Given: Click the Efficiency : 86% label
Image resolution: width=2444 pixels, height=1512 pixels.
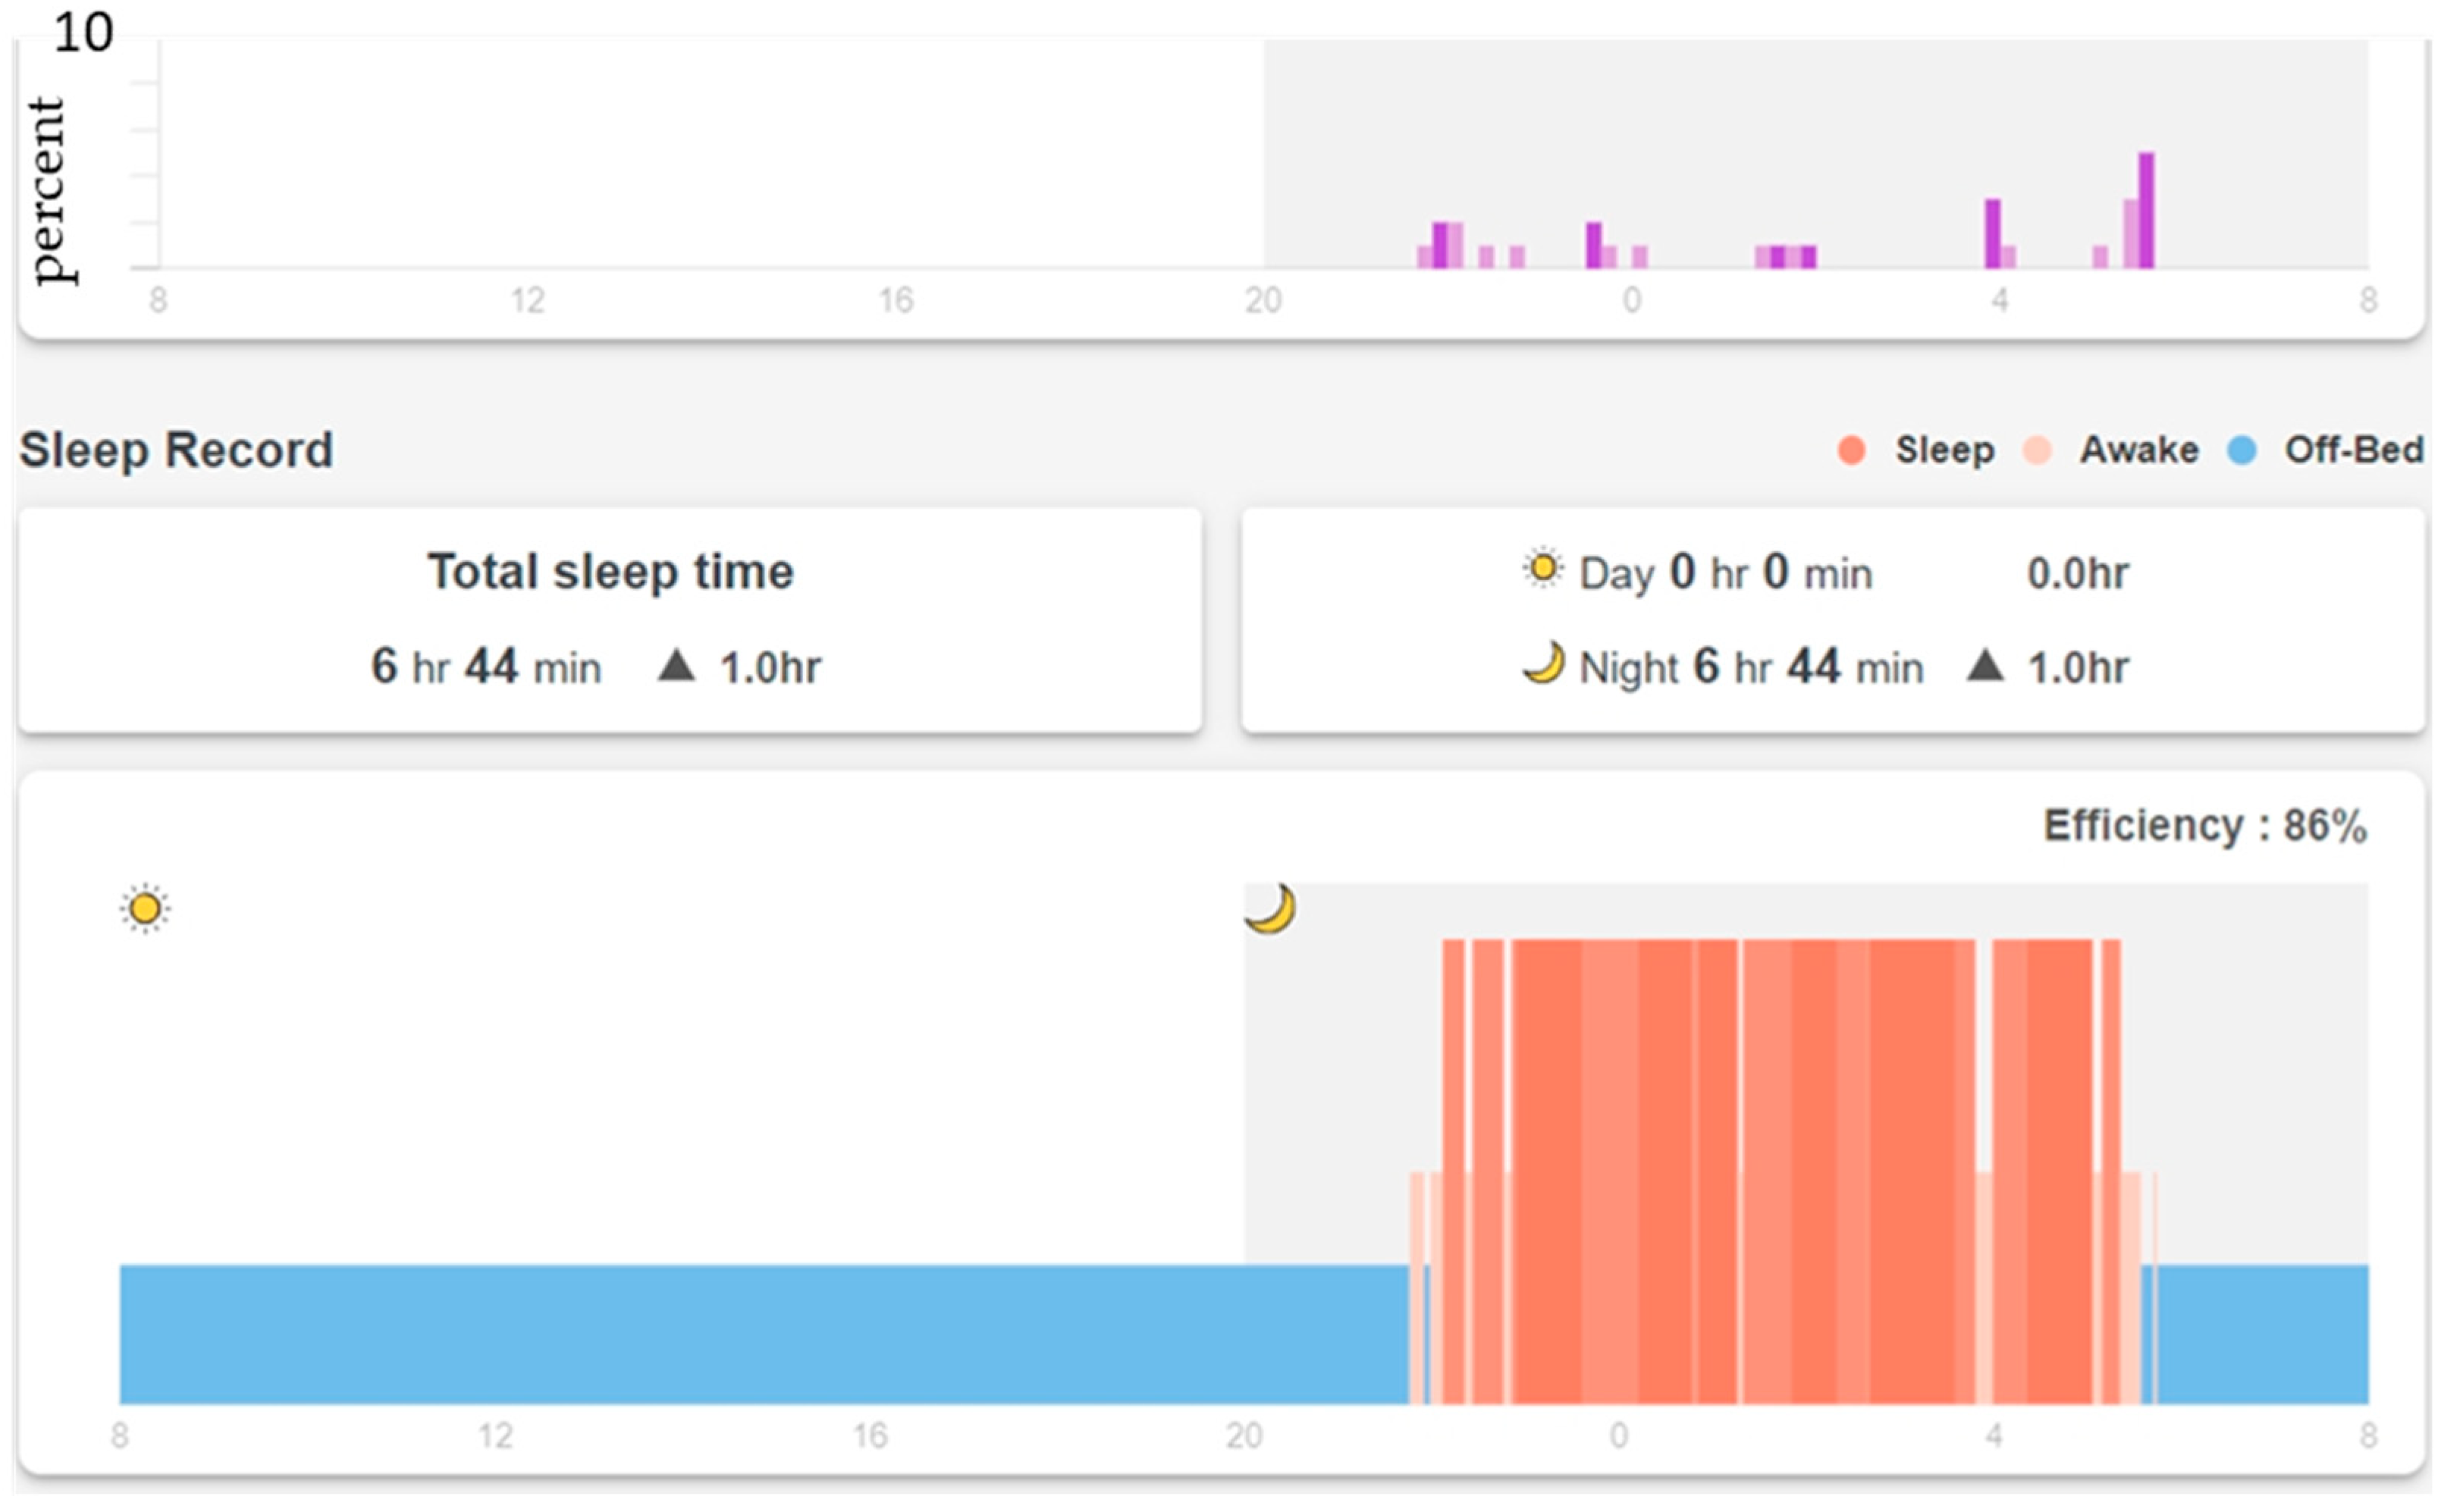Looking at the screenshot, I should coord(2204,826).
